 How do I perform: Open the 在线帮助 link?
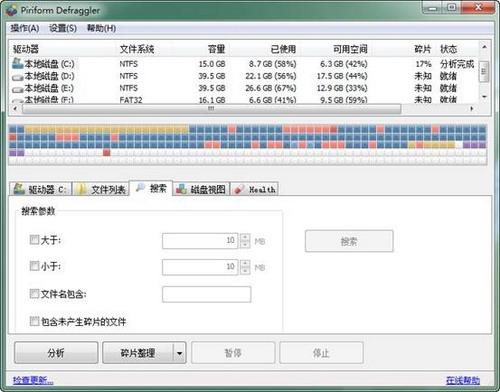pyautogui.click(x=463, y=380)
